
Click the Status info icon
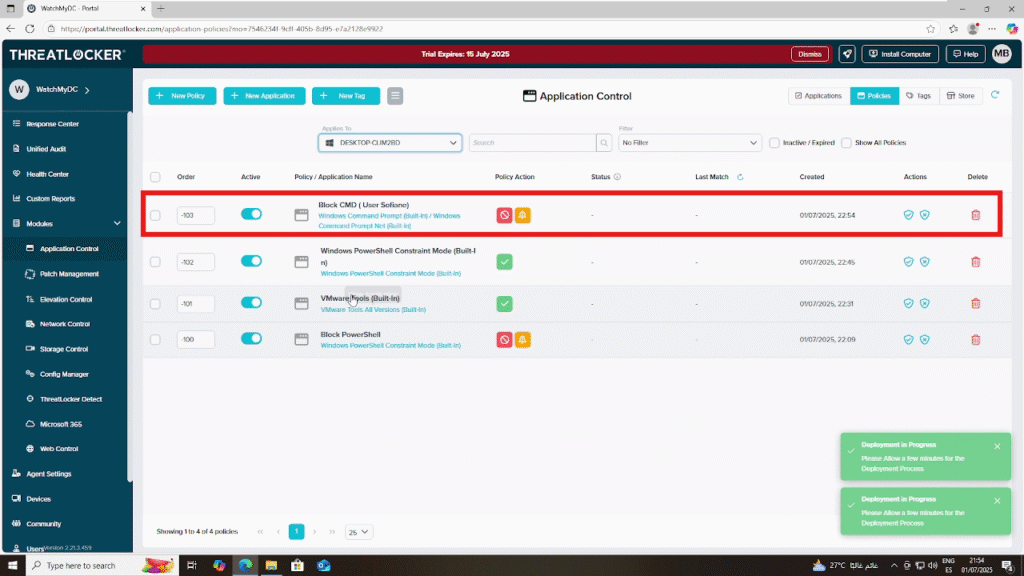pyautogui.click(x=617, y=177)
